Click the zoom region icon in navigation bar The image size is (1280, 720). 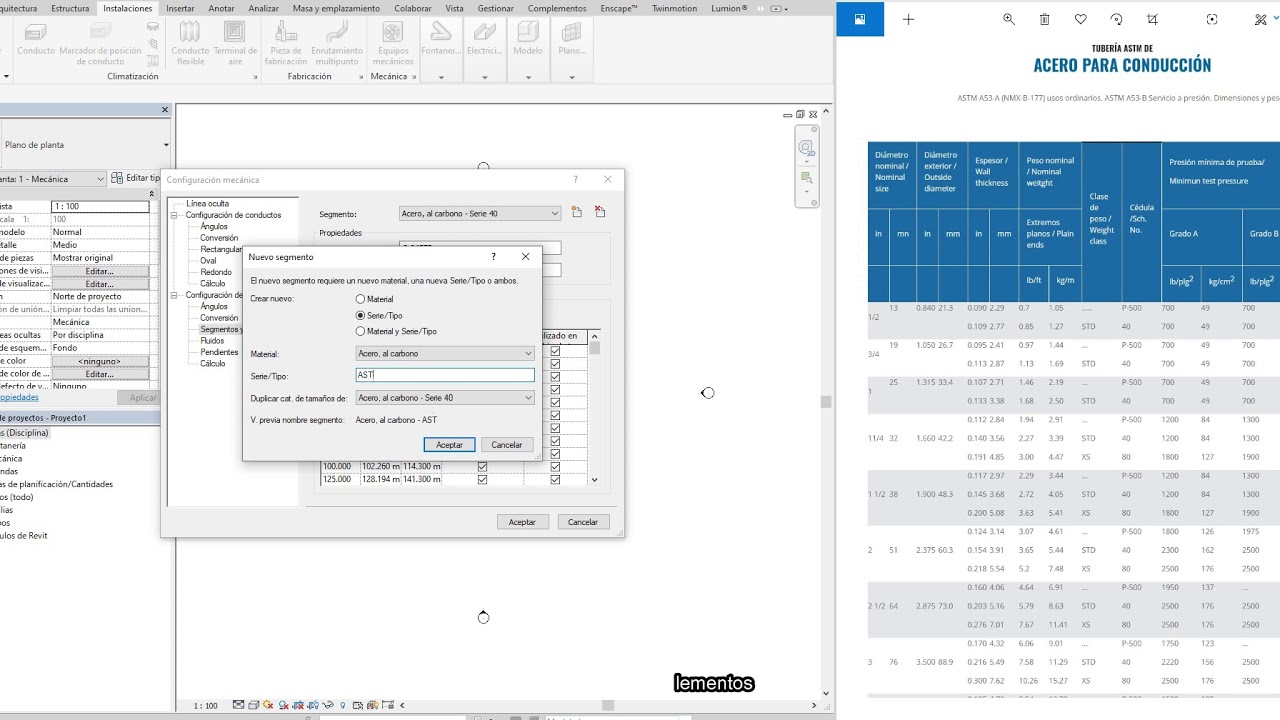(806, 178)
